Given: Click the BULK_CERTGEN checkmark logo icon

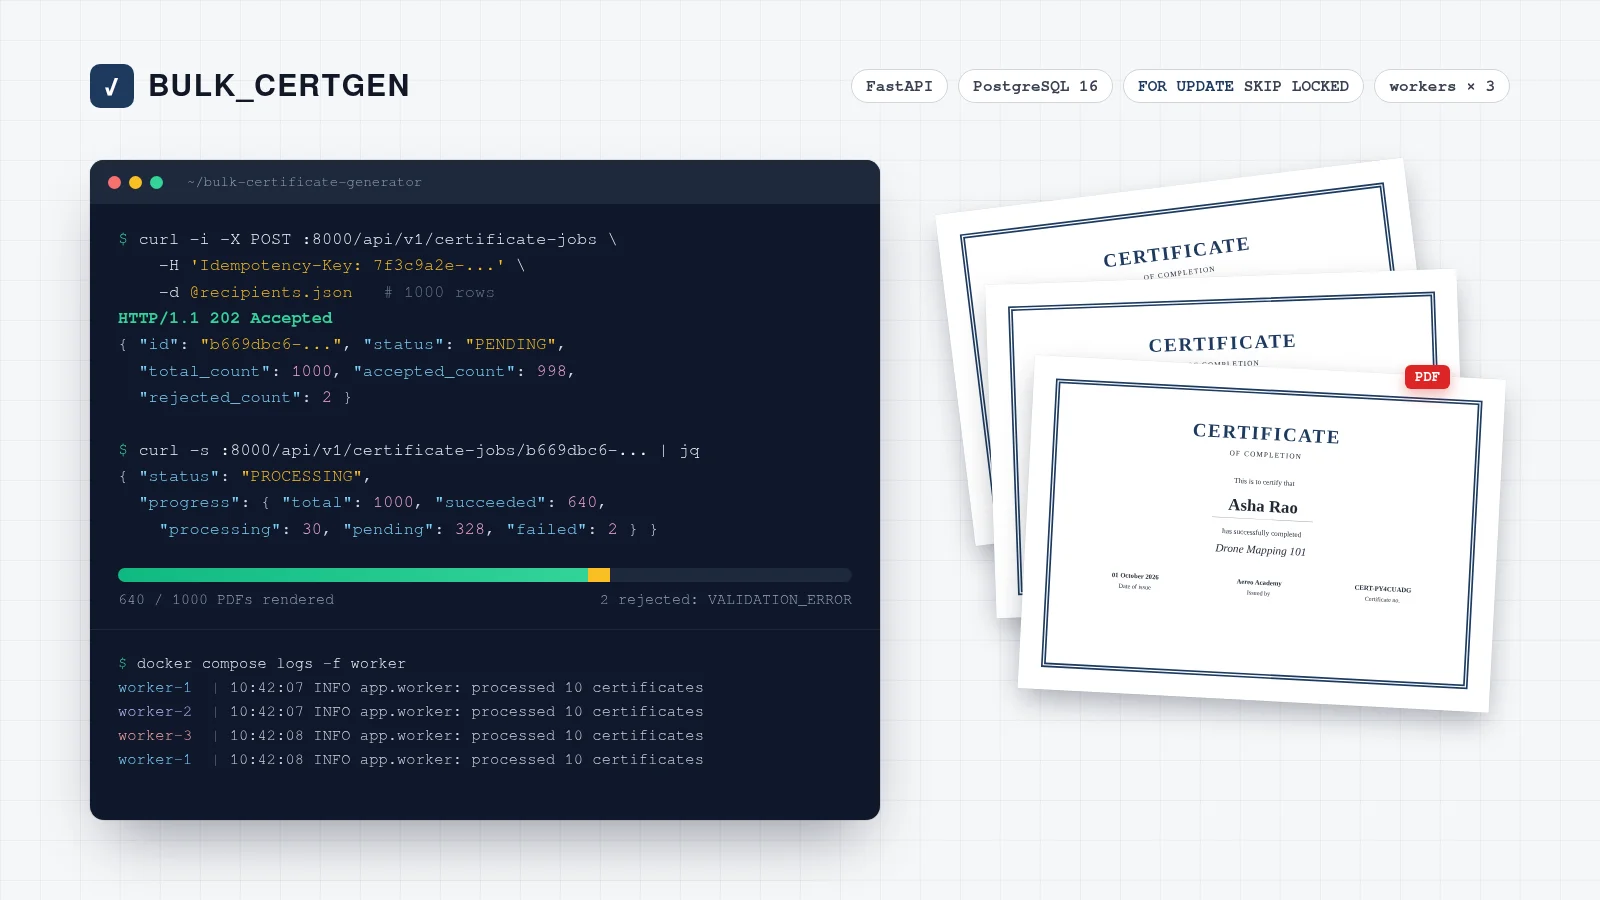Looking at the screenshot, I should tap(112, 86).
